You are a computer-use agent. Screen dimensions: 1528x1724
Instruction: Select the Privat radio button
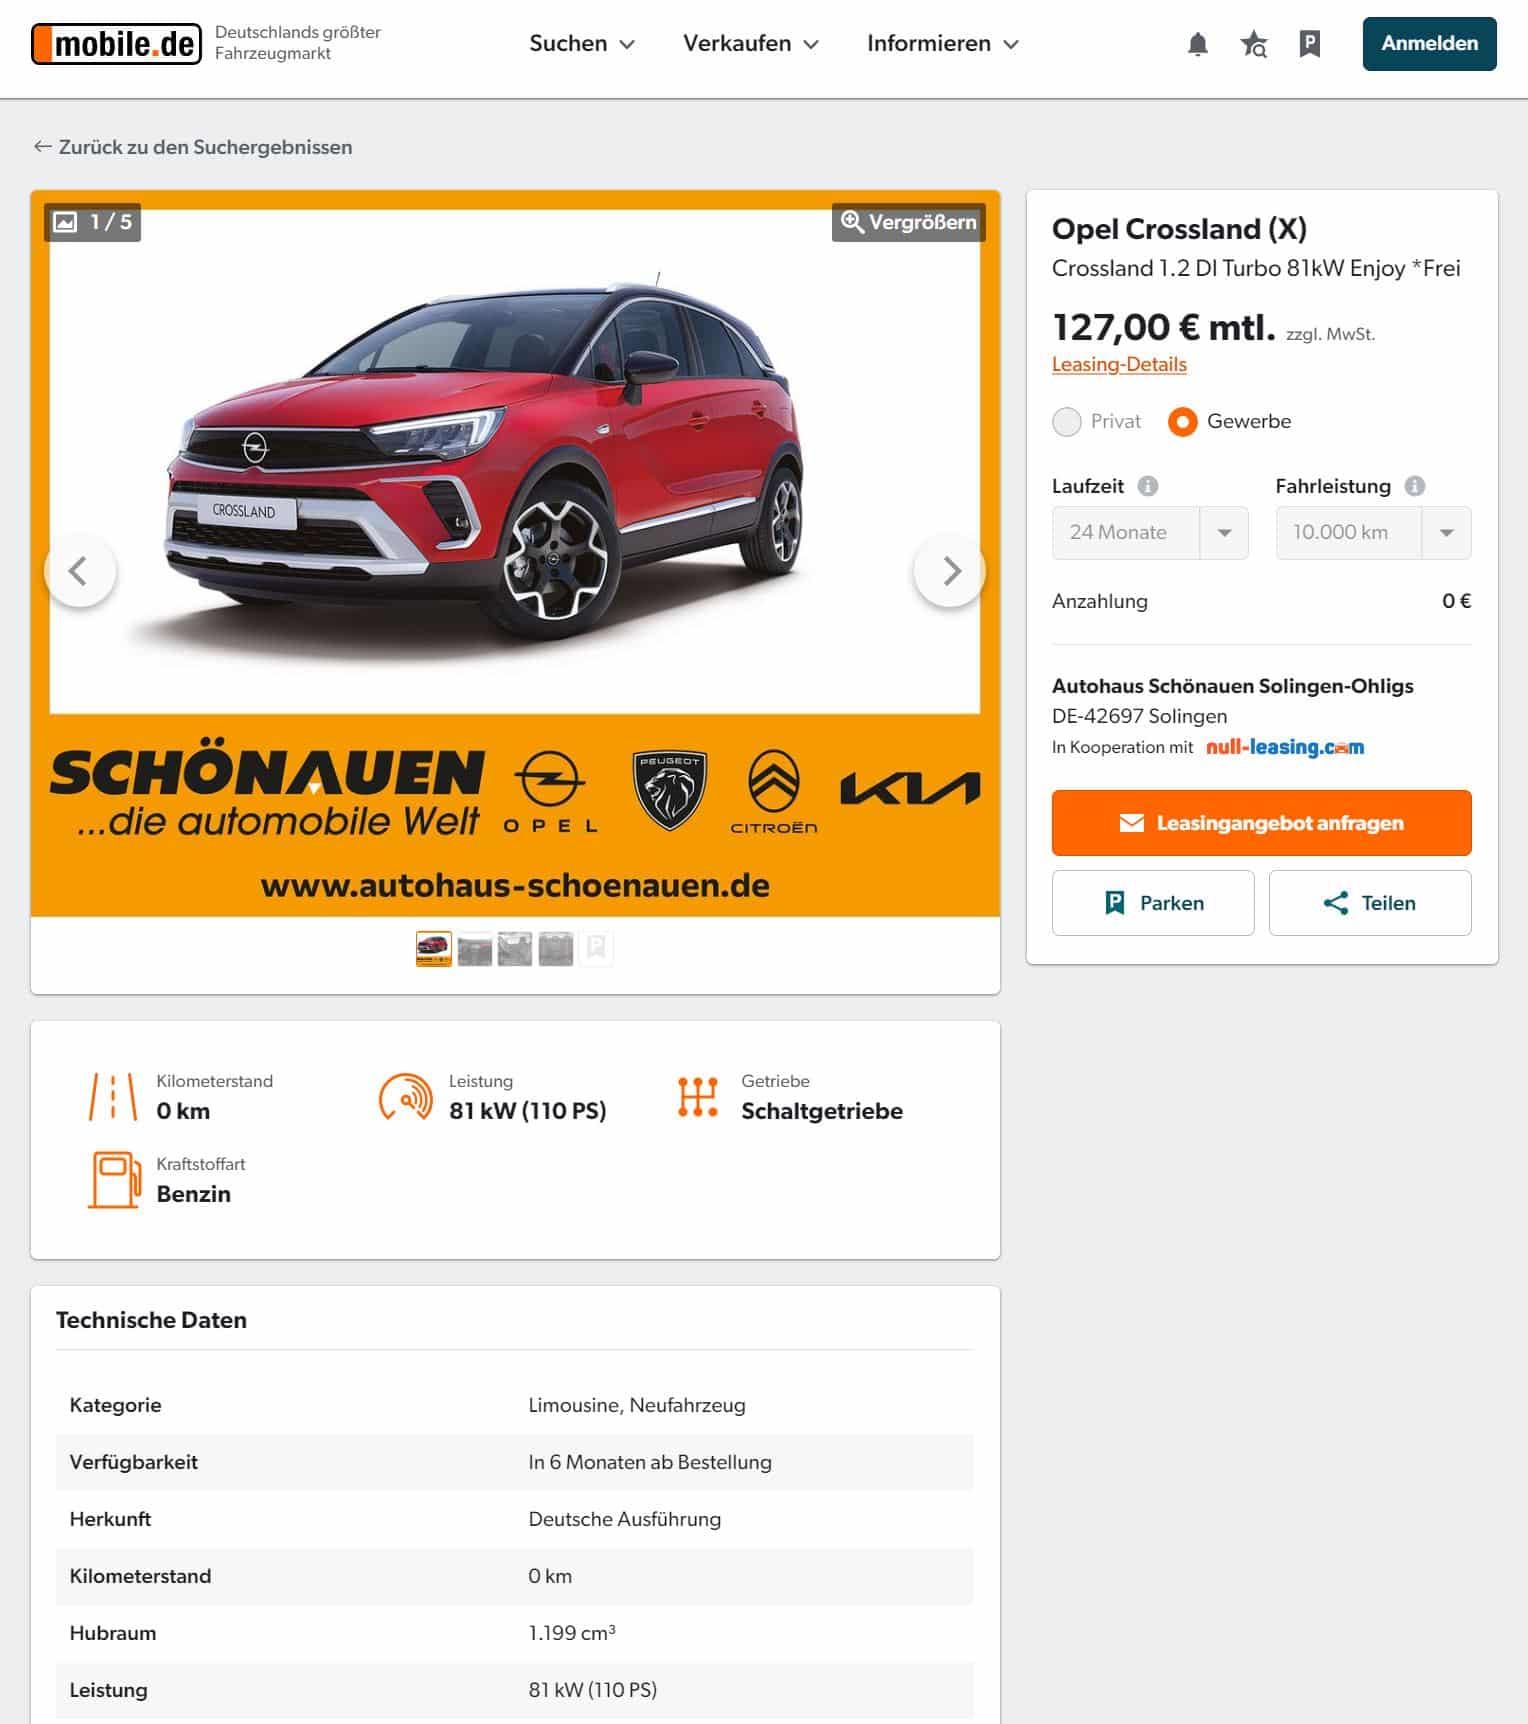[1067, 421]
